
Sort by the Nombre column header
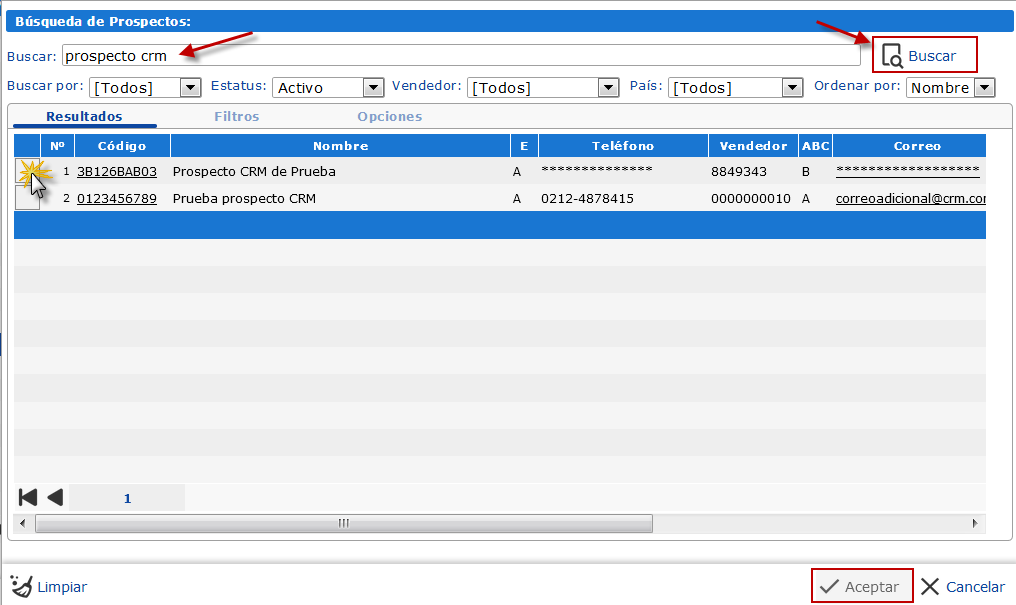pos(340,146)
